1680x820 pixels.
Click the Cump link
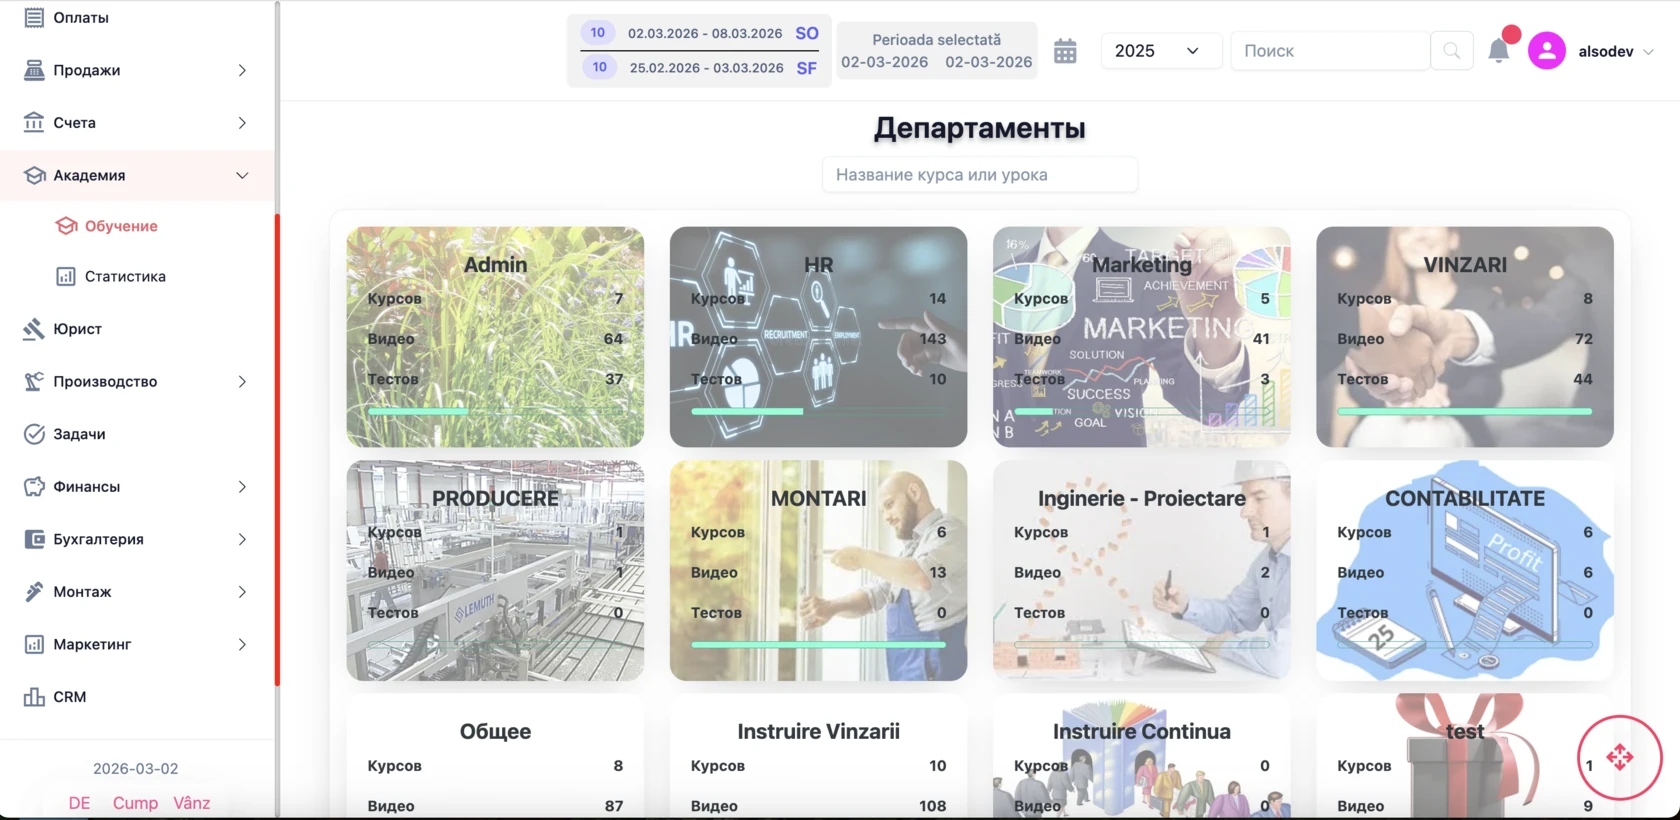point(135,803)
